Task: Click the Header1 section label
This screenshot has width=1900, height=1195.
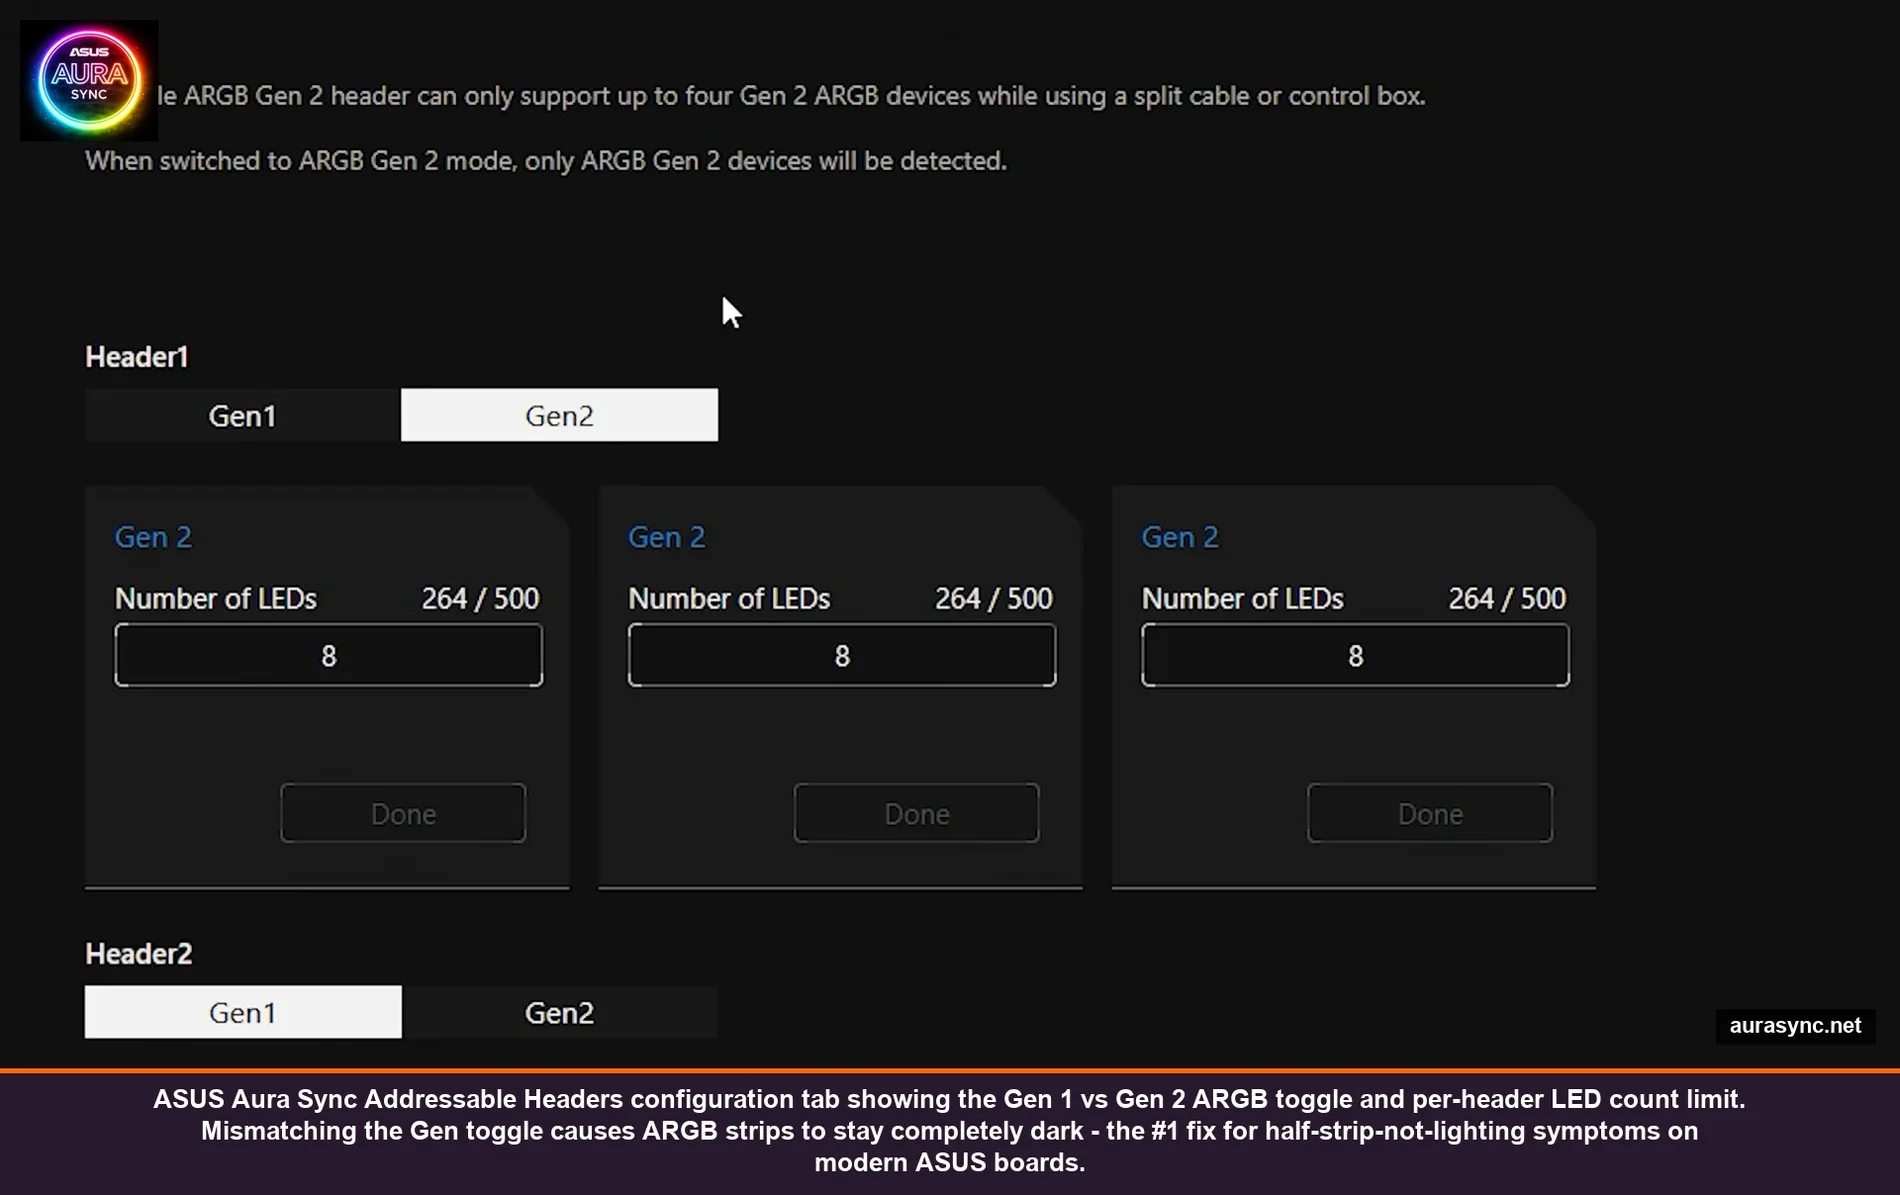Action: pyautogui.click(x=136, y=356)
